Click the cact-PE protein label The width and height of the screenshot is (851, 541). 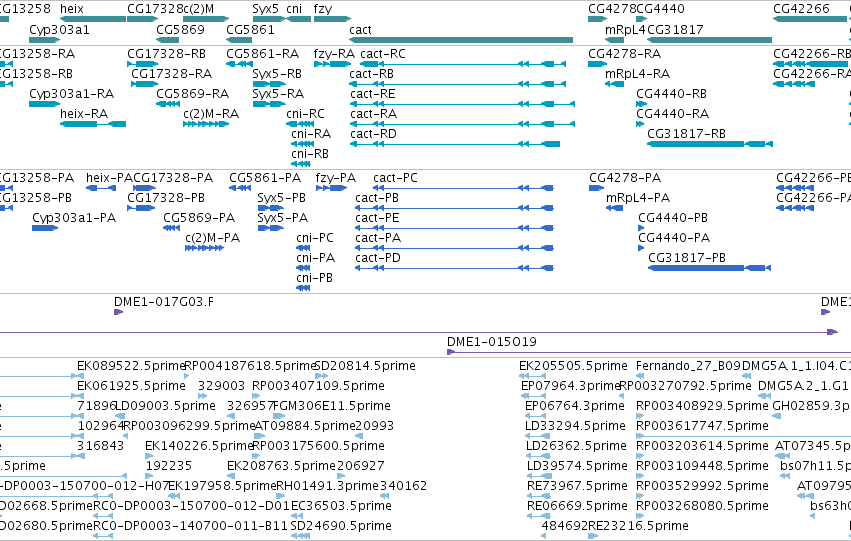click(377, 218)
